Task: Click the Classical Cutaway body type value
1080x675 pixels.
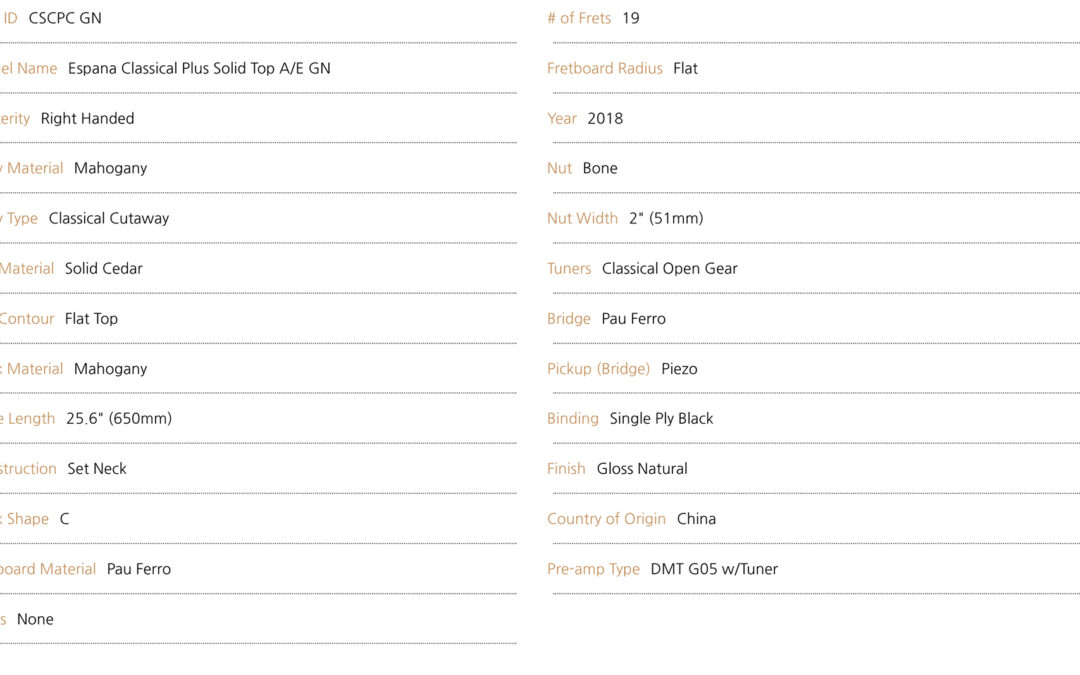Action: (109, 218)
